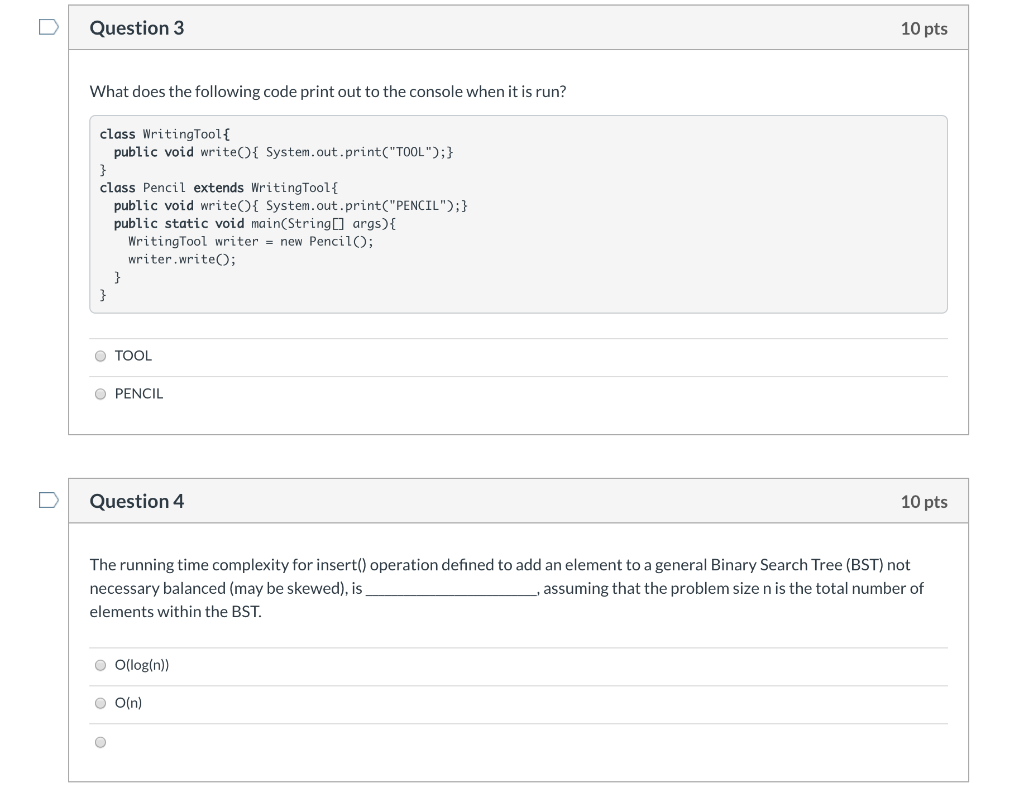Image resolution: width=1024 pixels, height=788 pixels.
Task: Select the TOOL radio button
Action: pos(100,356)
